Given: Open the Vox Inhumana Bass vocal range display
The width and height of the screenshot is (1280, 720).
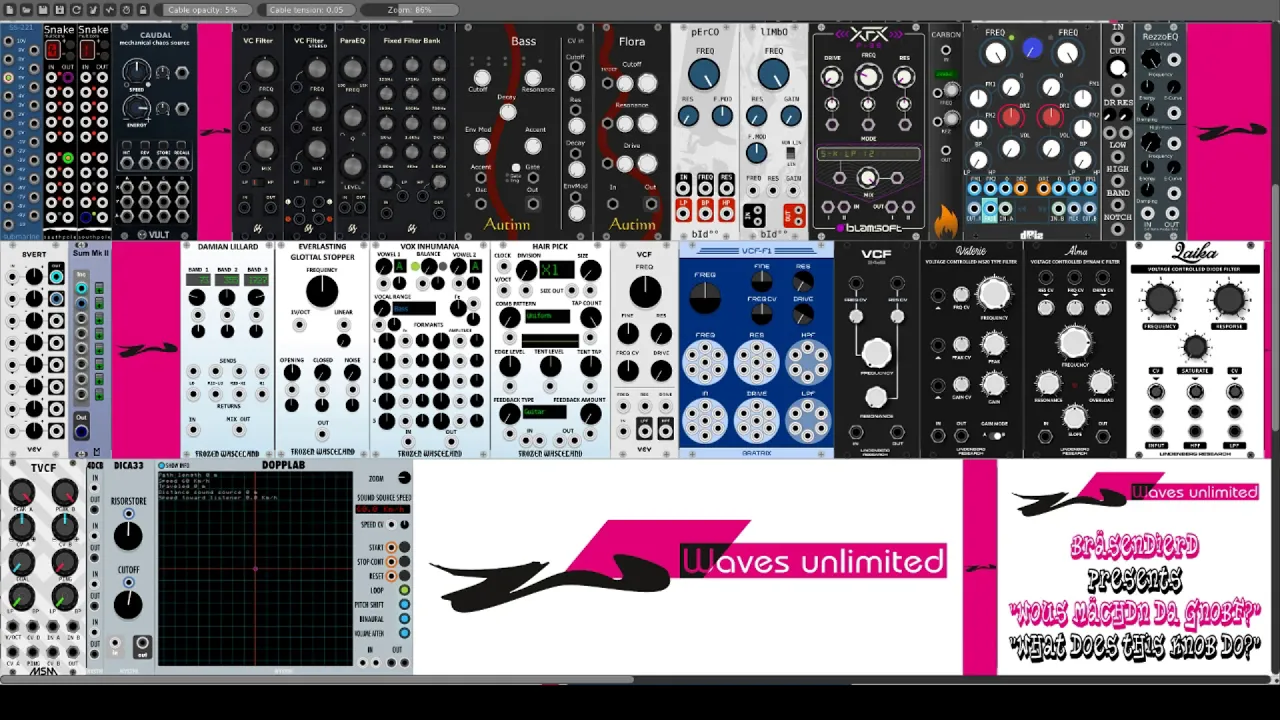Looking at the screenshot, I should click(x=414, y=309).
